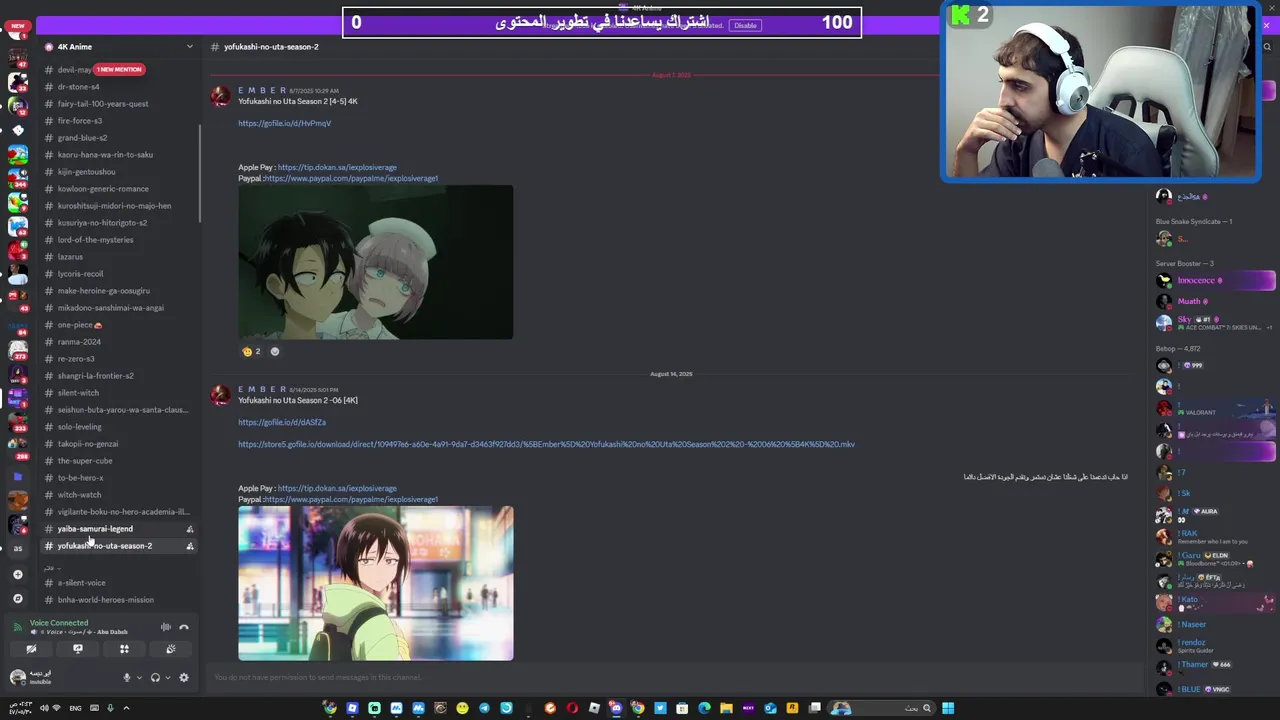This screenshot has width=1280, height=720.
Task: Click the clapping reaction with count 2
Action: pyautogui.click(x=251, y=351)
